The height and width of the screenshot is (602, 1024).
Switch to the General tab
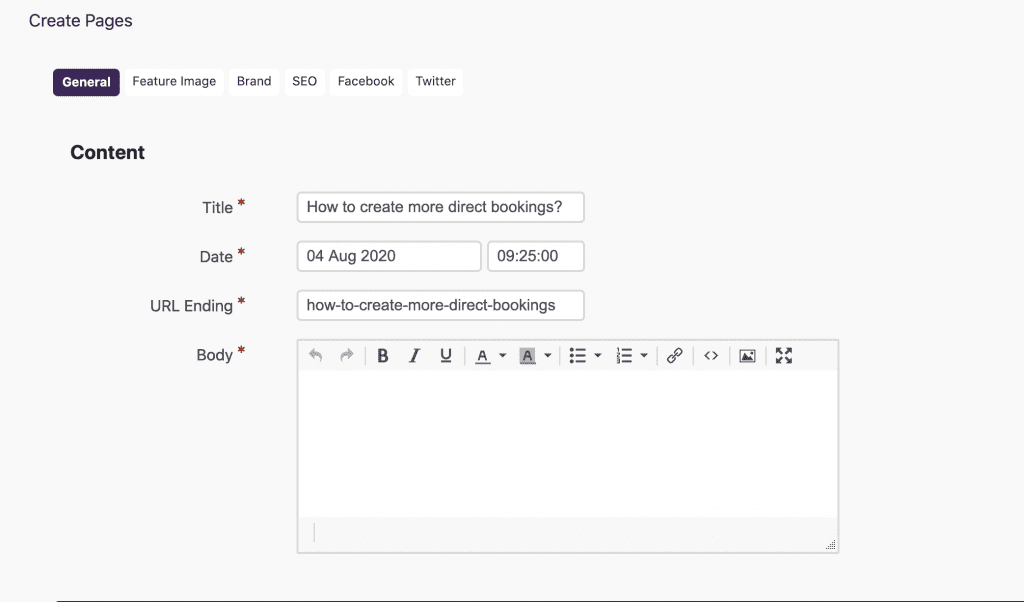coord(86,82)
